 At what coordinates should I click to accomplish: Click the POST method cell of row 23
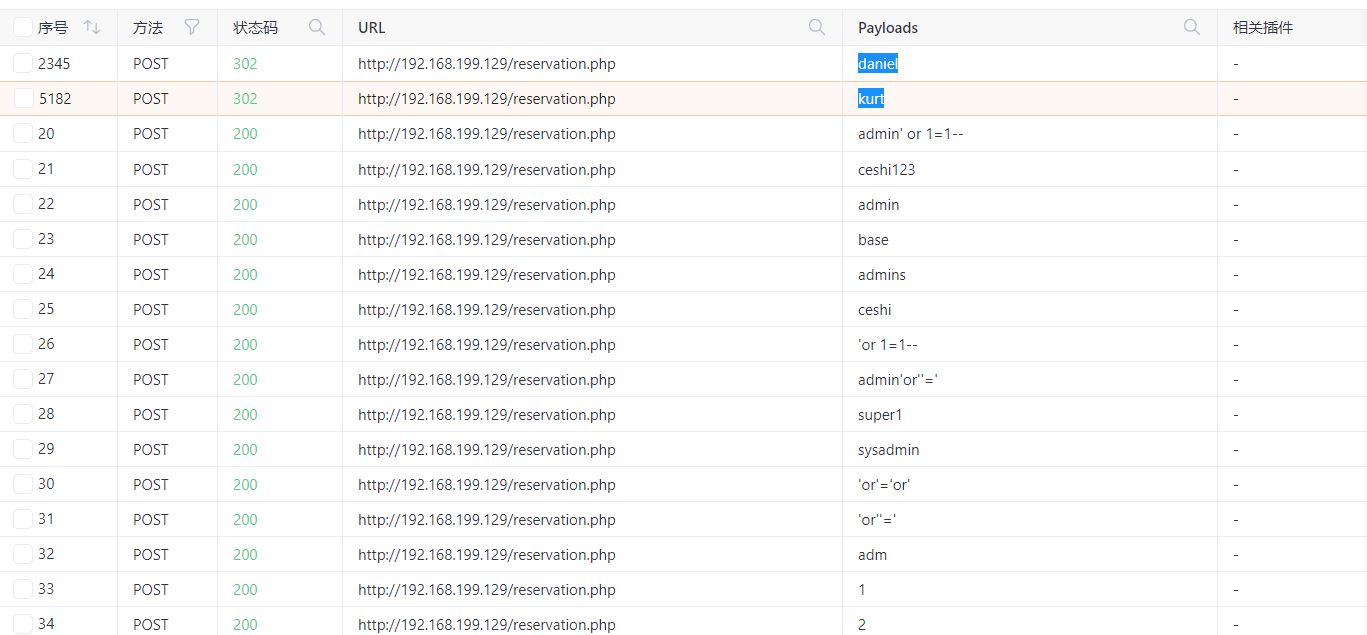[151, 239]
